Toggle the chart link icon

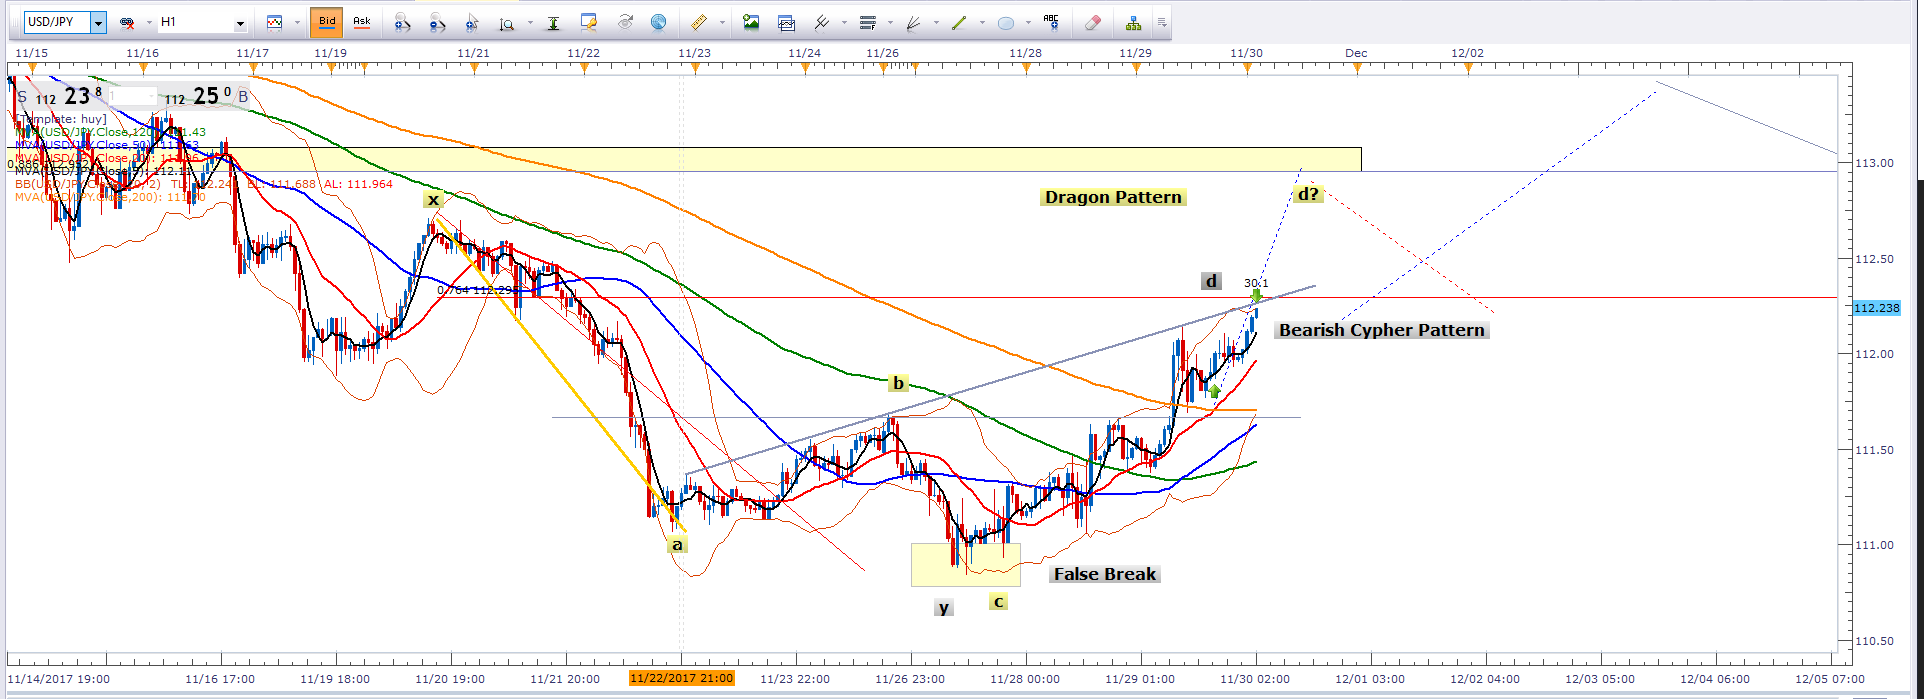(x=127, y=22)
